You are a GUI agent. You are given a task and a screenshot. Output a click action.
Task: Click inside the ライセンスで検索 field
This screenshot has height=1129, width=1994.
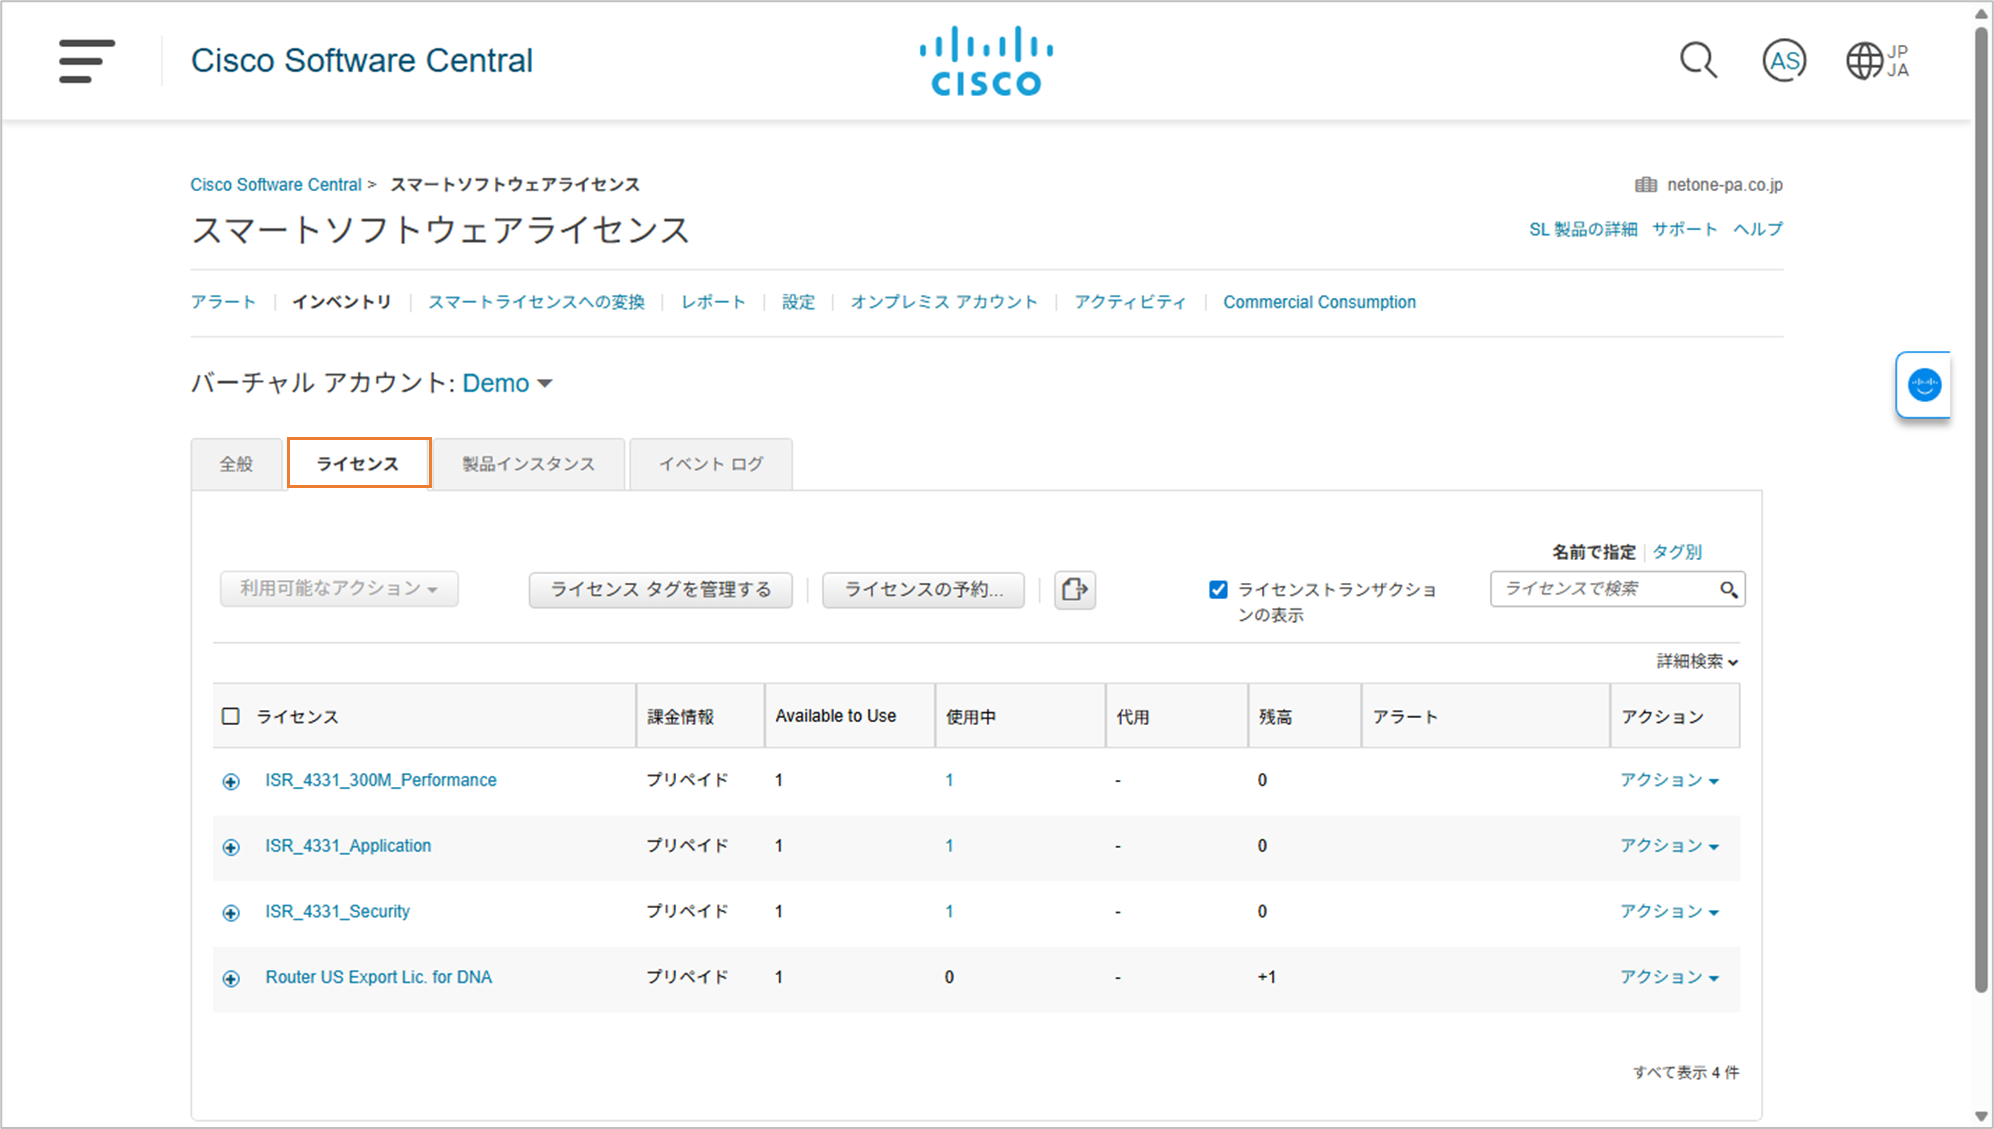[x=1600, y=589]
